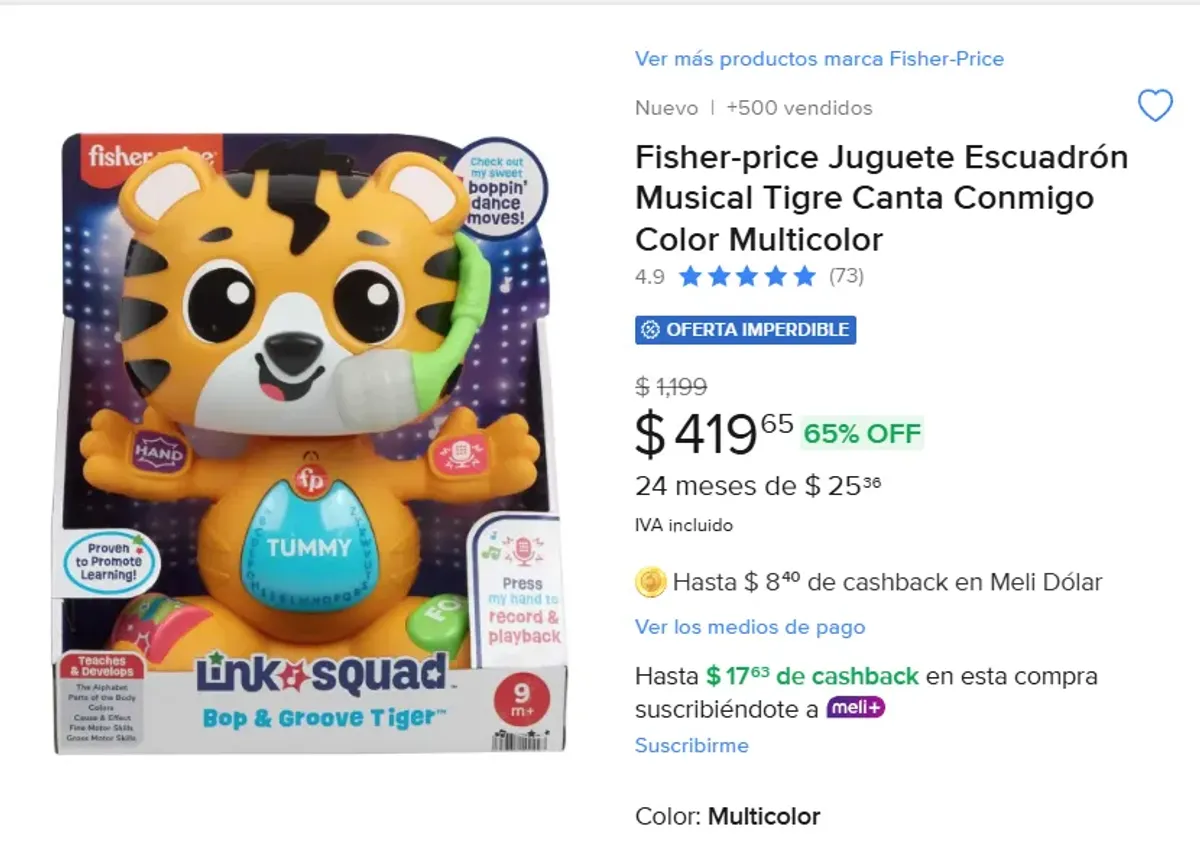Viewport: 1200px width, 841px height.
Task: Click the crossed-out $1,199 original price
Action: tap(671, 386)
